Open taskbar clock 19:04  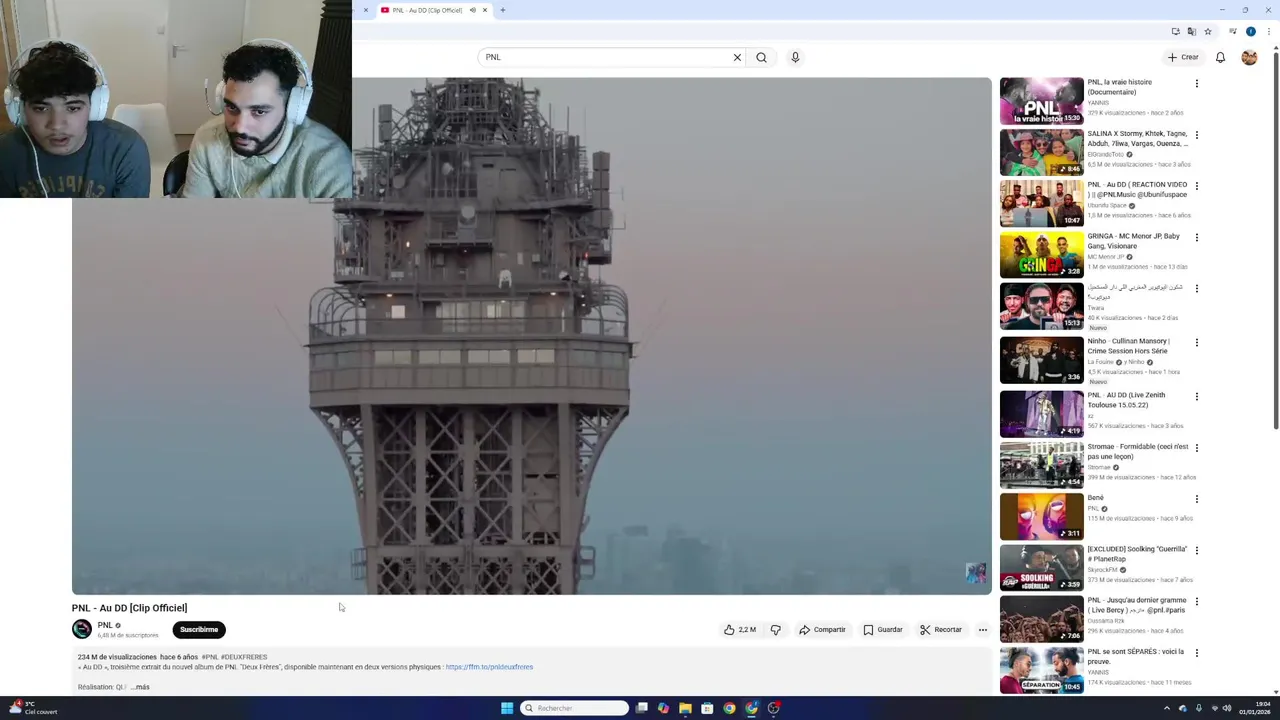click(1255, 708)
